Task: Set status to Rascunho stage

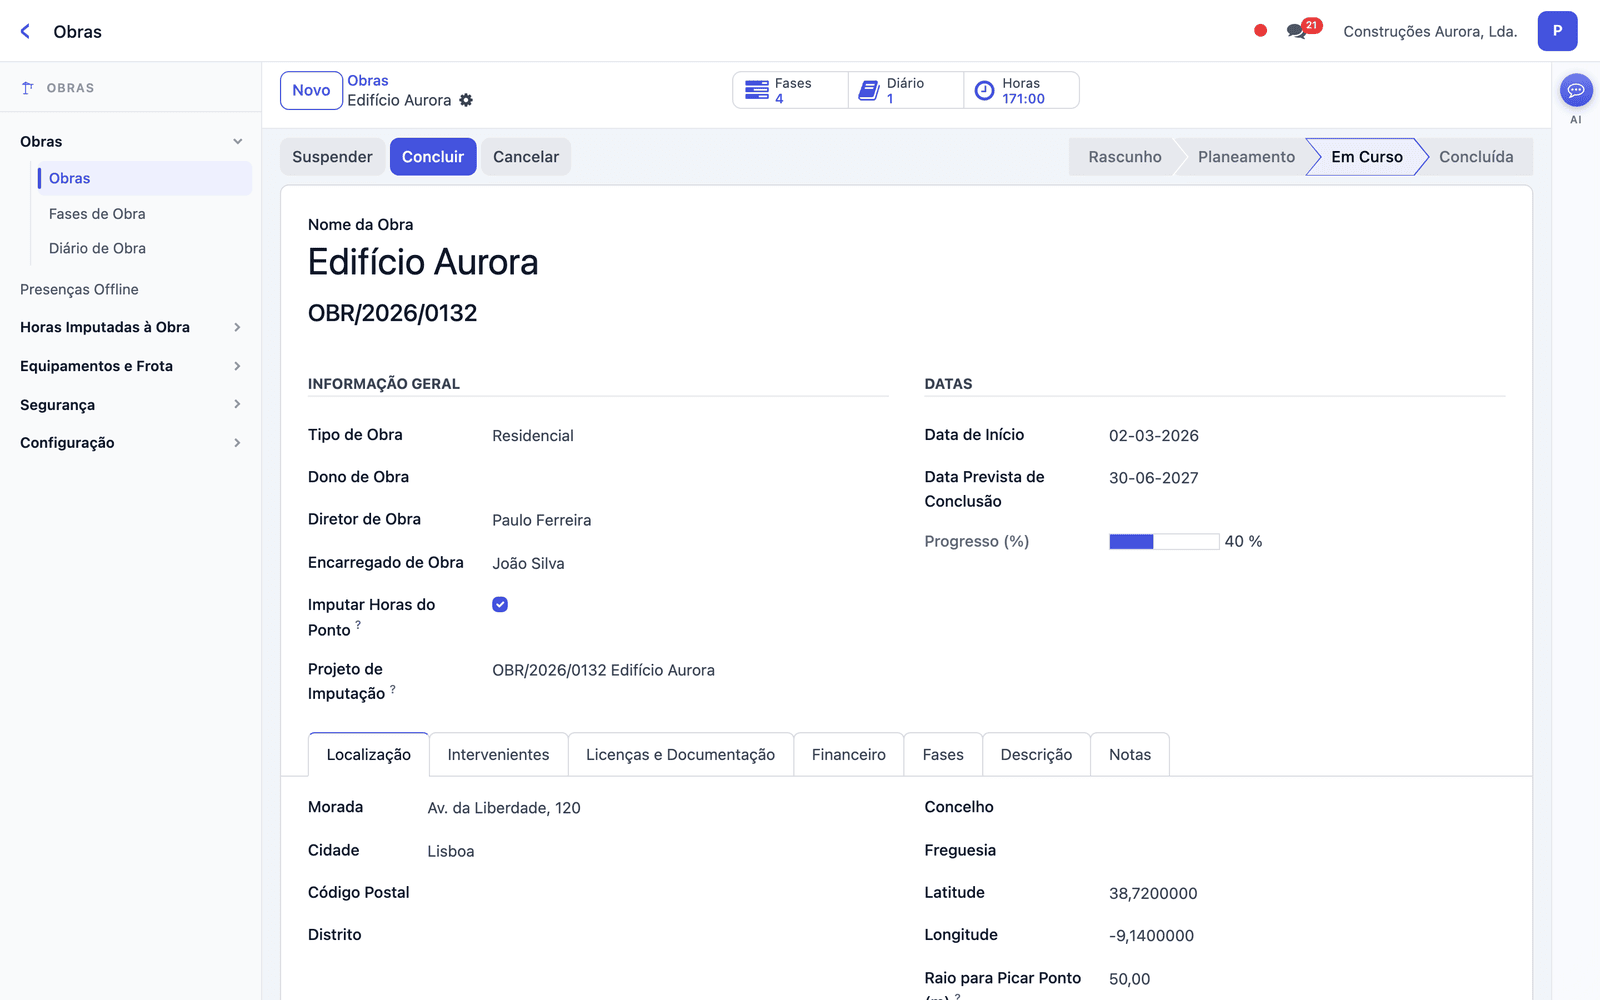Action: click(1124, 157)
